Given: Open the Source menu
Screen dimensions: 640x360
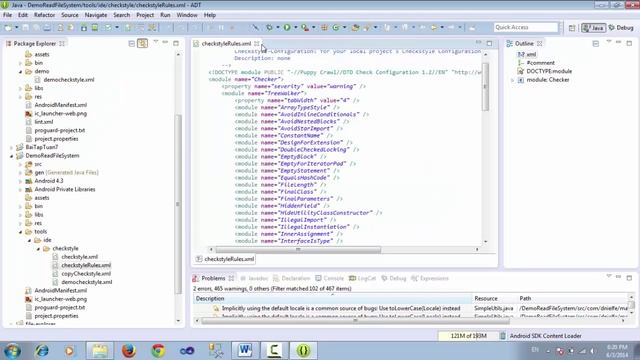Looking at the screenshot, I should (70, 15).
